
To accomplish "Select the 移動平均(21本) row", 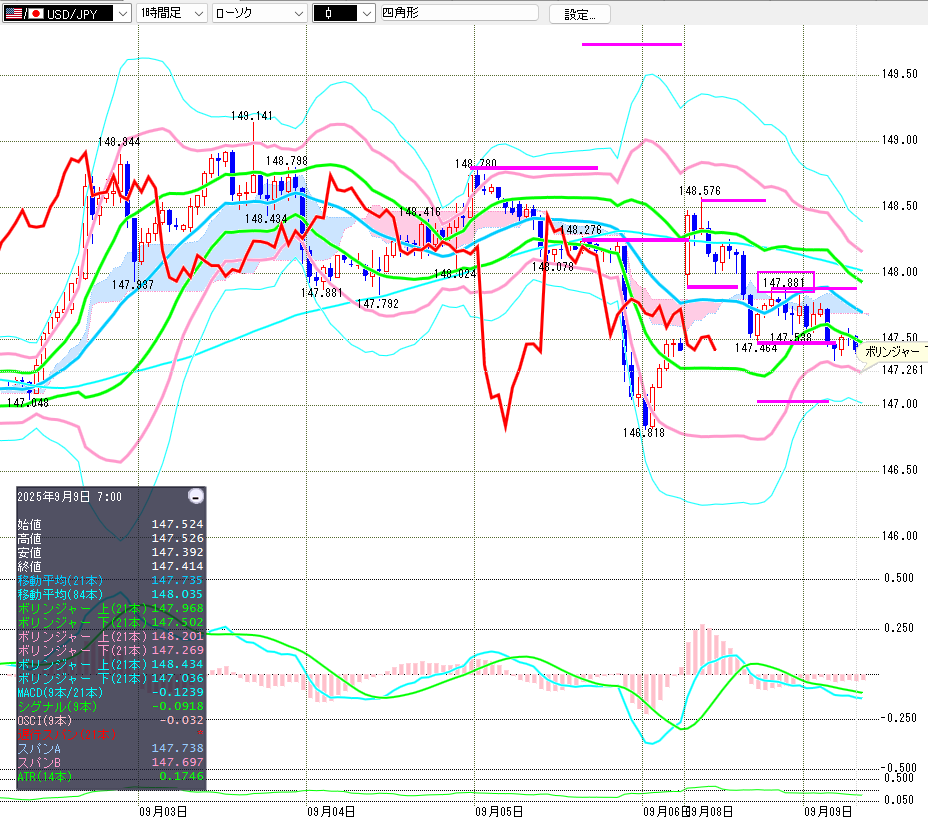I will coord(111,581).
